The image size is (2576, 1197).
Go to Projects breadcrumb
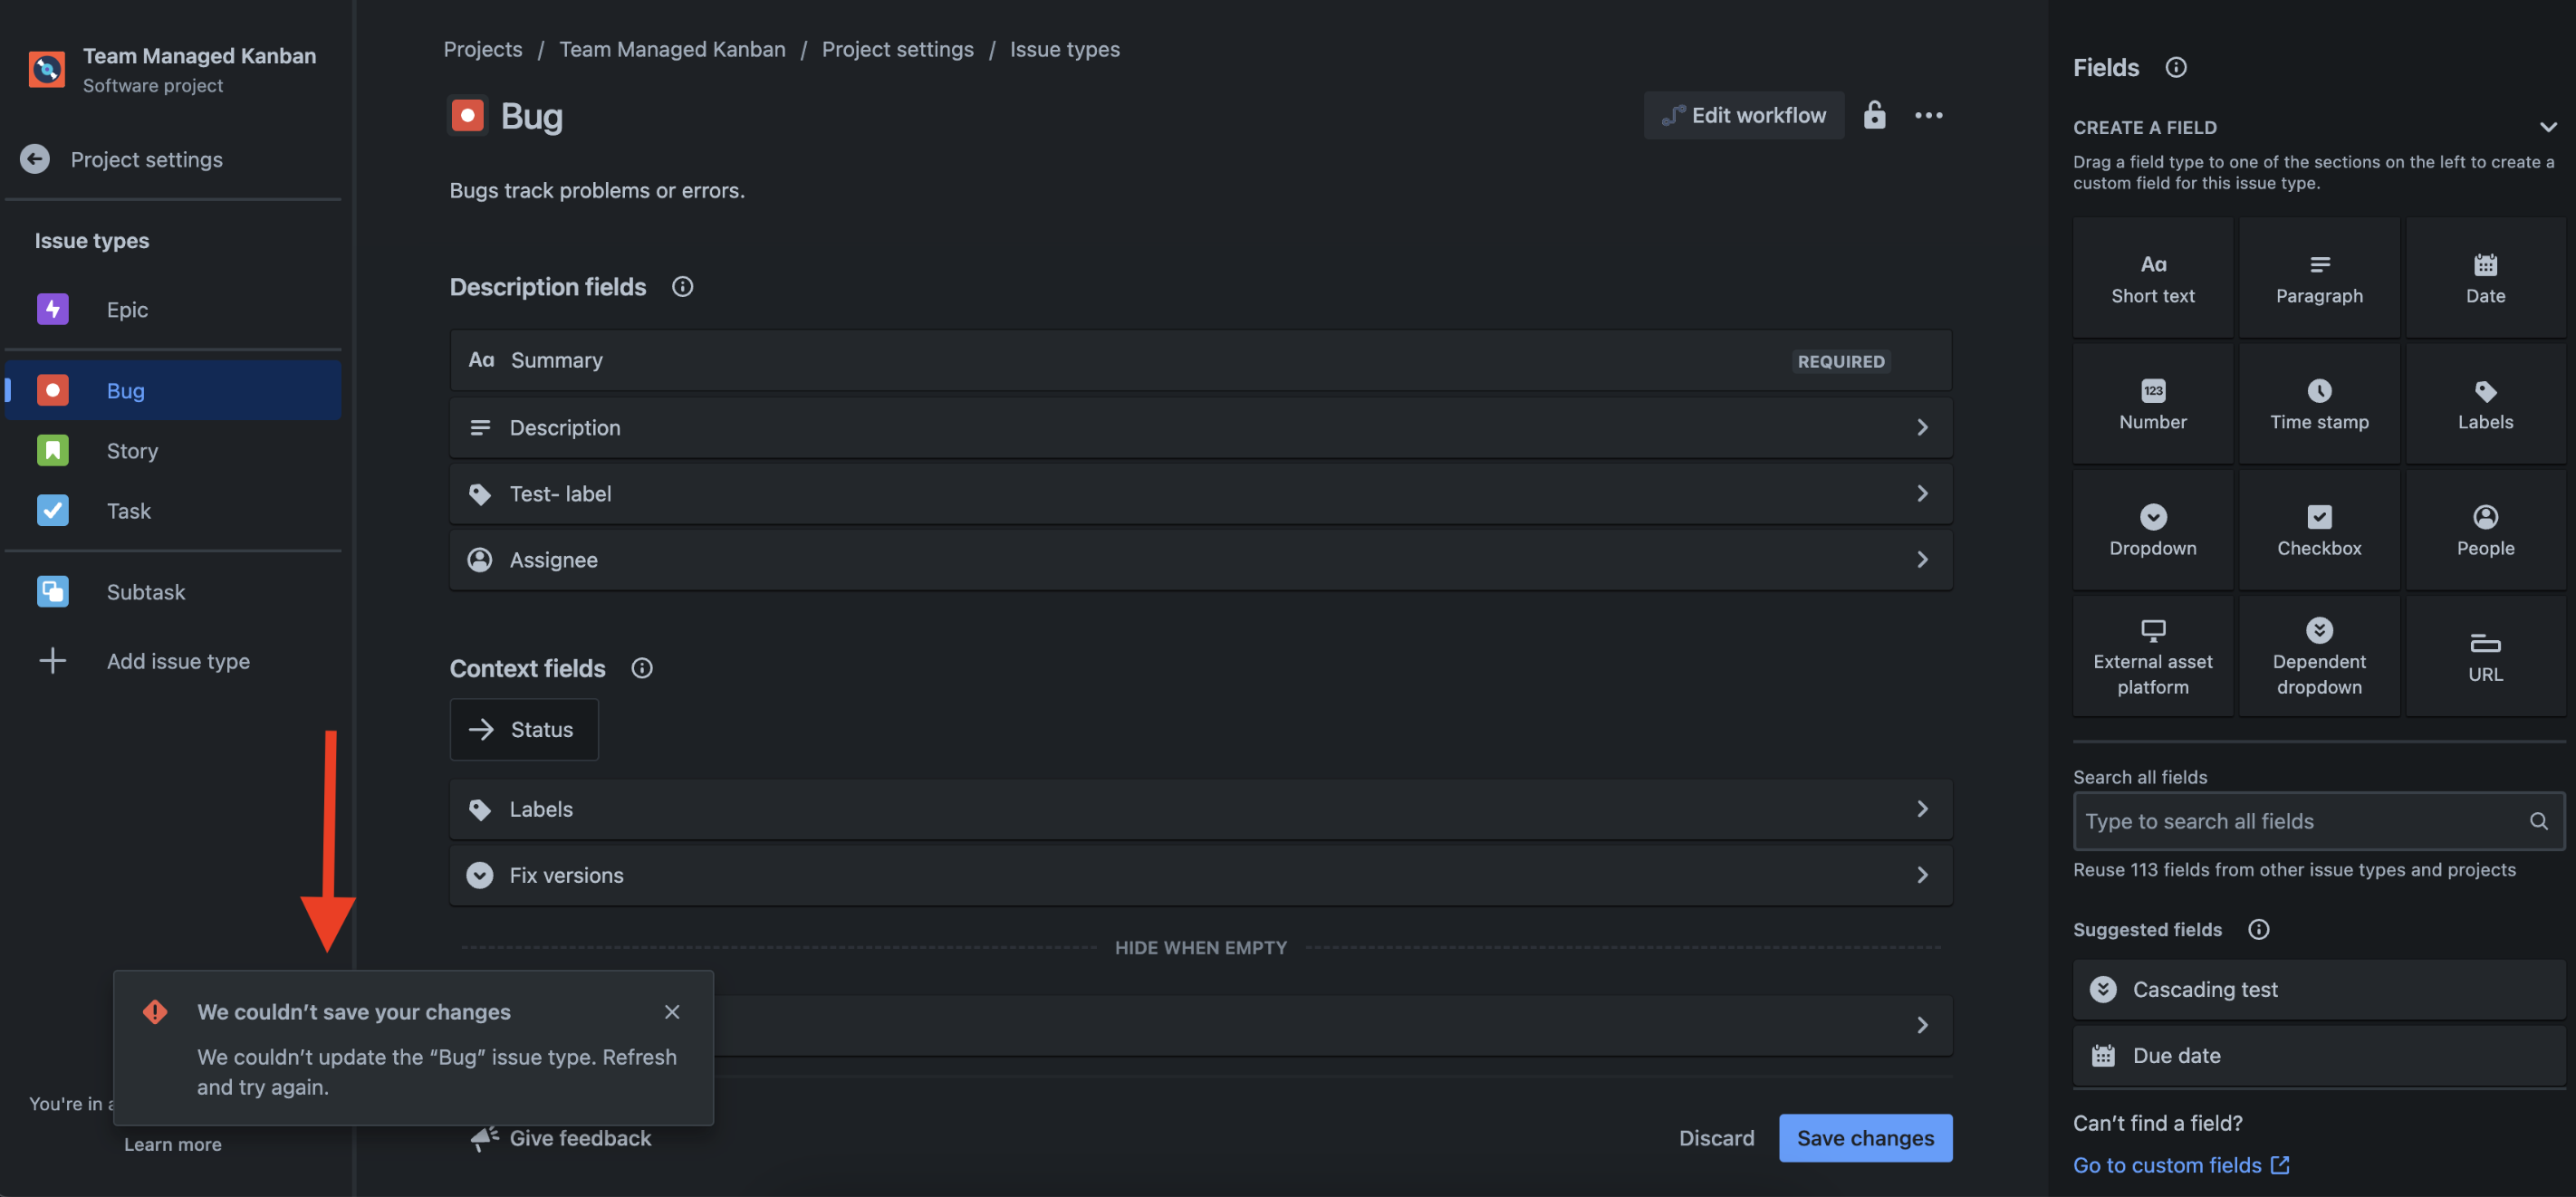click(x=483, y=49)
